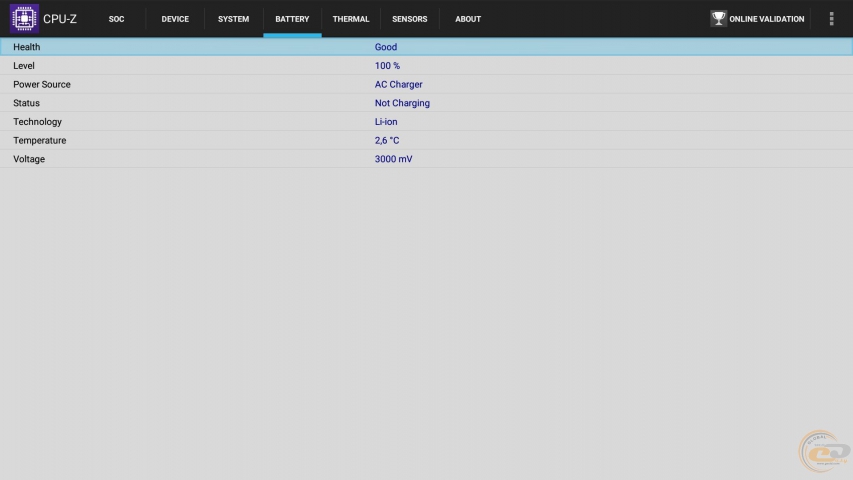Click the Temperature row

coord(426,141)
